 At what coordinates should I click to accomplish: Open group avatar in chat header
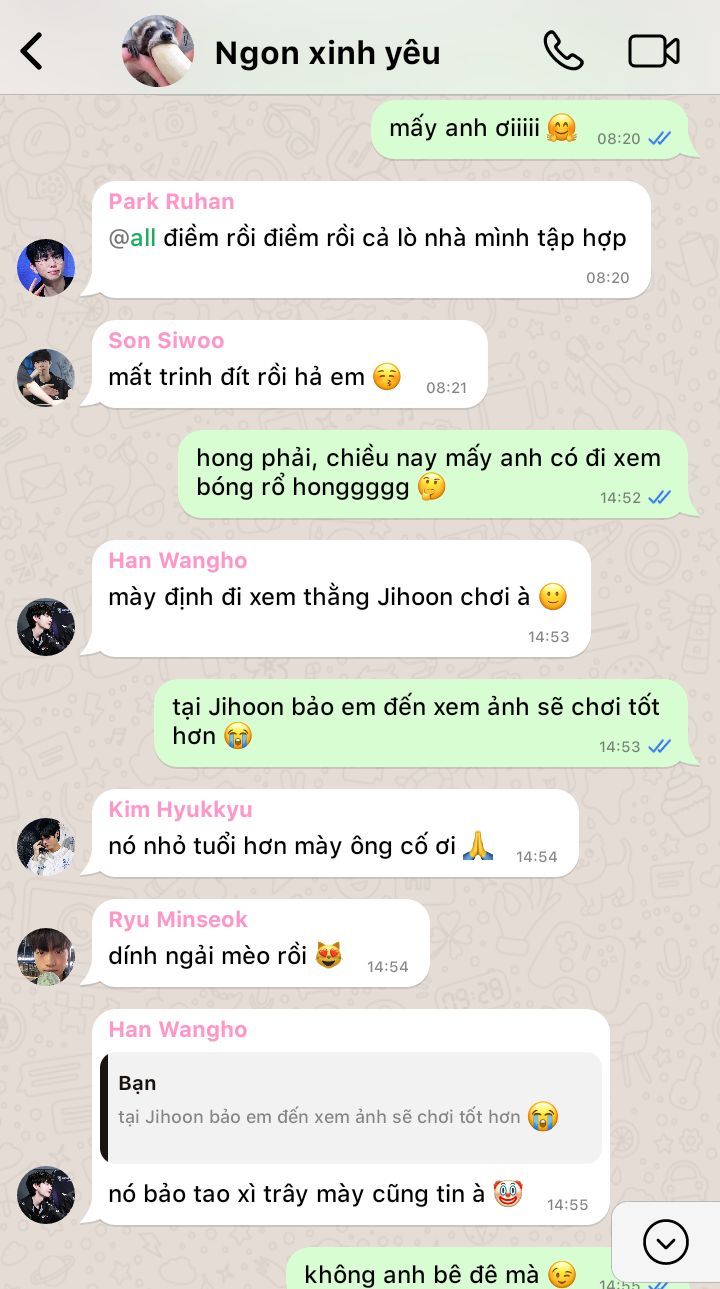(x=158, y=51)
